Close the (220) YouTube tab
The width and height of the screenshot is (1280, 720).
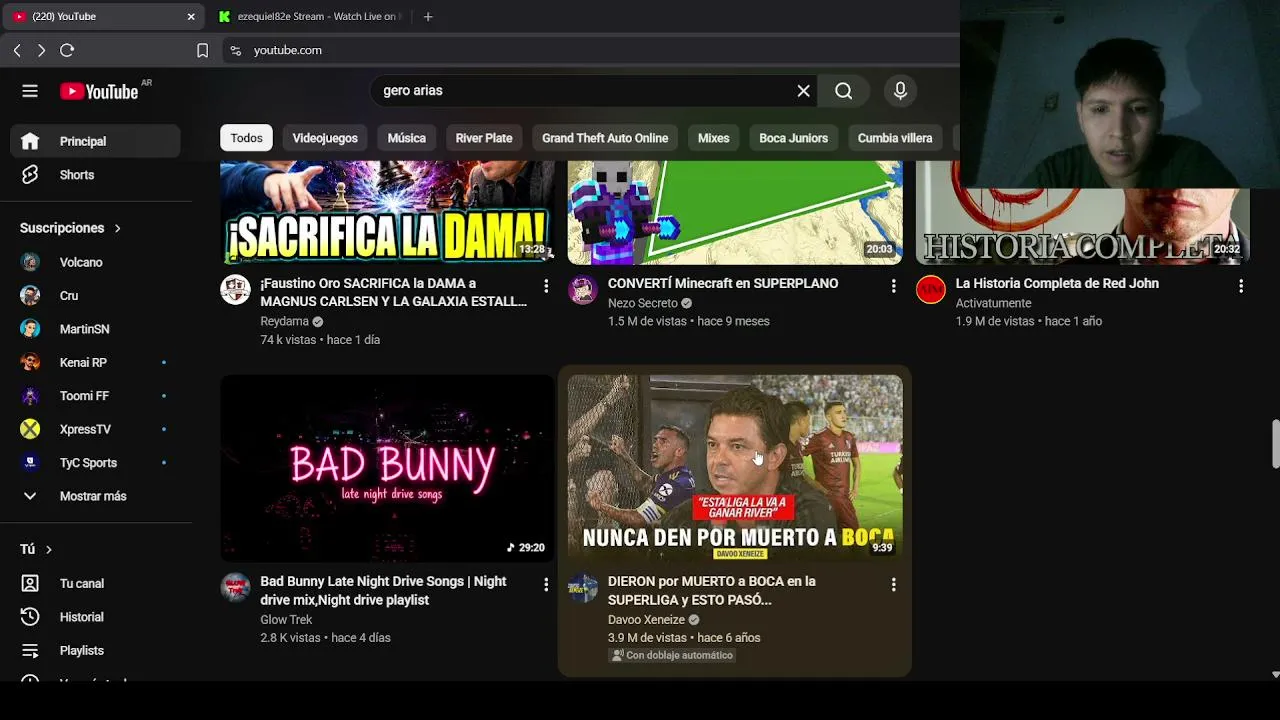coord(191,16)
